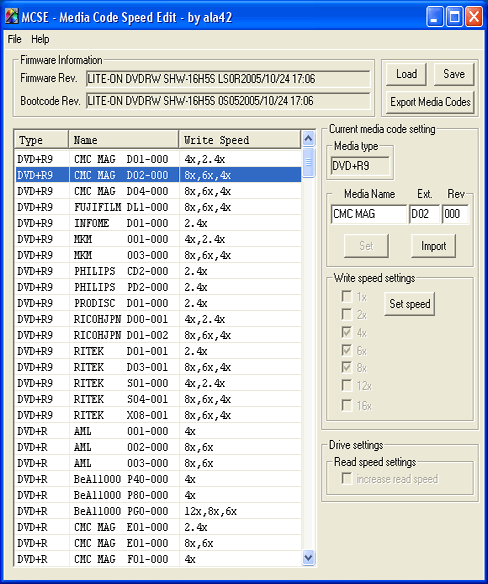Click the Import button
This screenshot has height=584, width=488.
pos(433,246)
